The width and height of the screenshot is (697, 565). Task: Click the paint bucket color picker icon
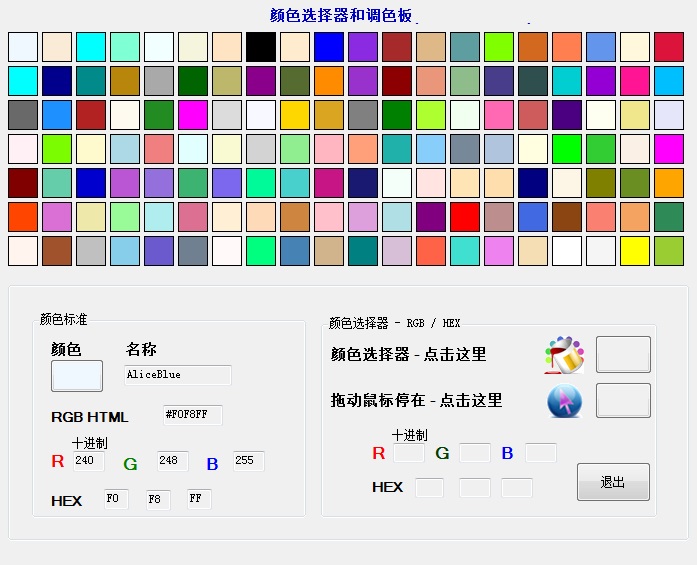point(564,355)
